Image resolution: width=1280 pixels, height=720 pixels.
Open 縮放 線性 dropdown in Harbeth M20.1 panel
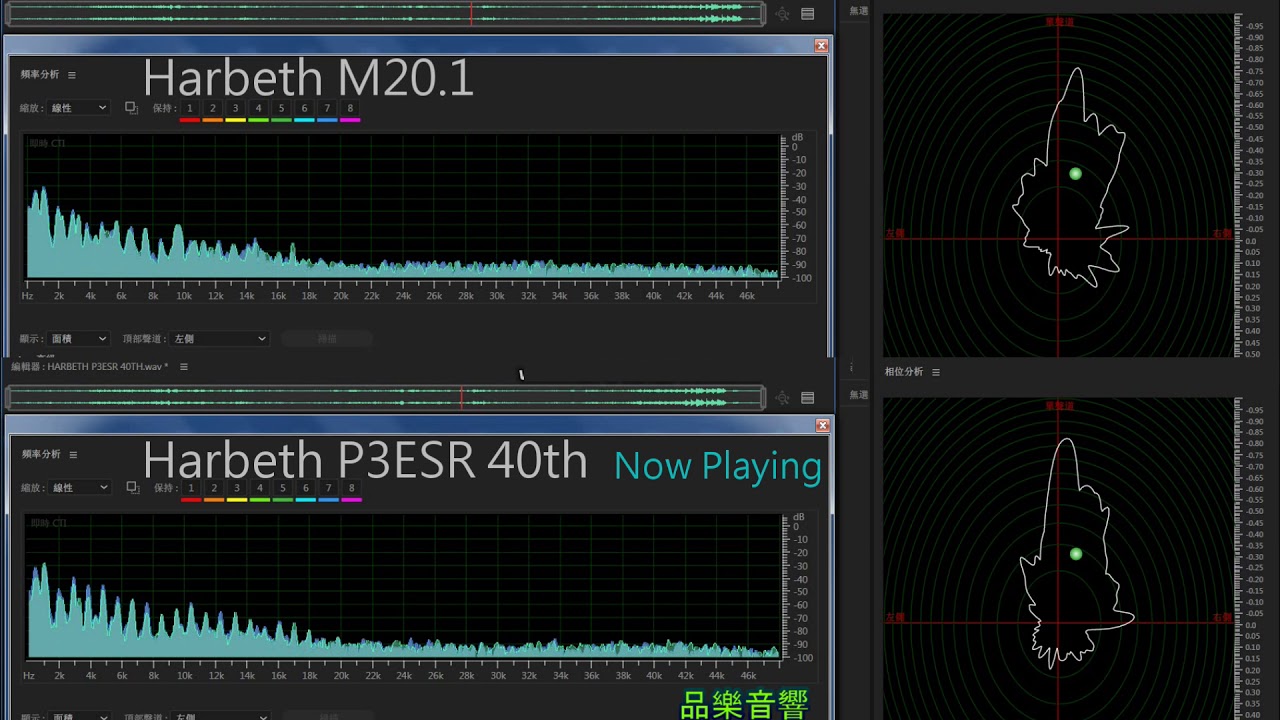[x=78, y=108]
